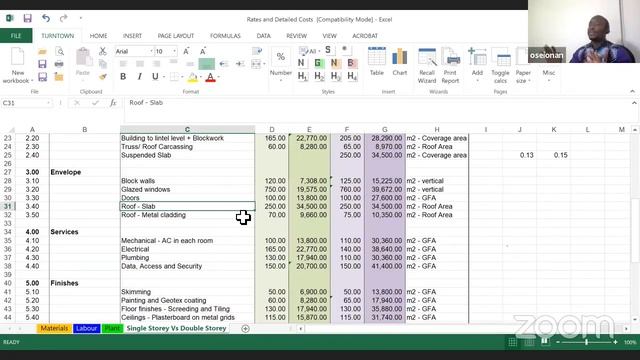Open the Number format dropdown
This screenshot has height=360, width=640.
(x=280, y=76)
